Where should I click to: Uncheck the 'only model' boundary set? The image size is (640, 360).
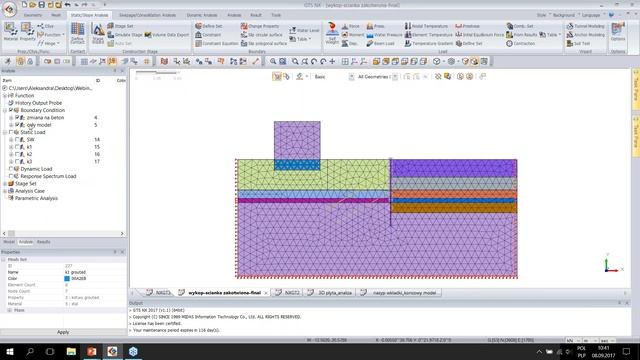(17, 125)
